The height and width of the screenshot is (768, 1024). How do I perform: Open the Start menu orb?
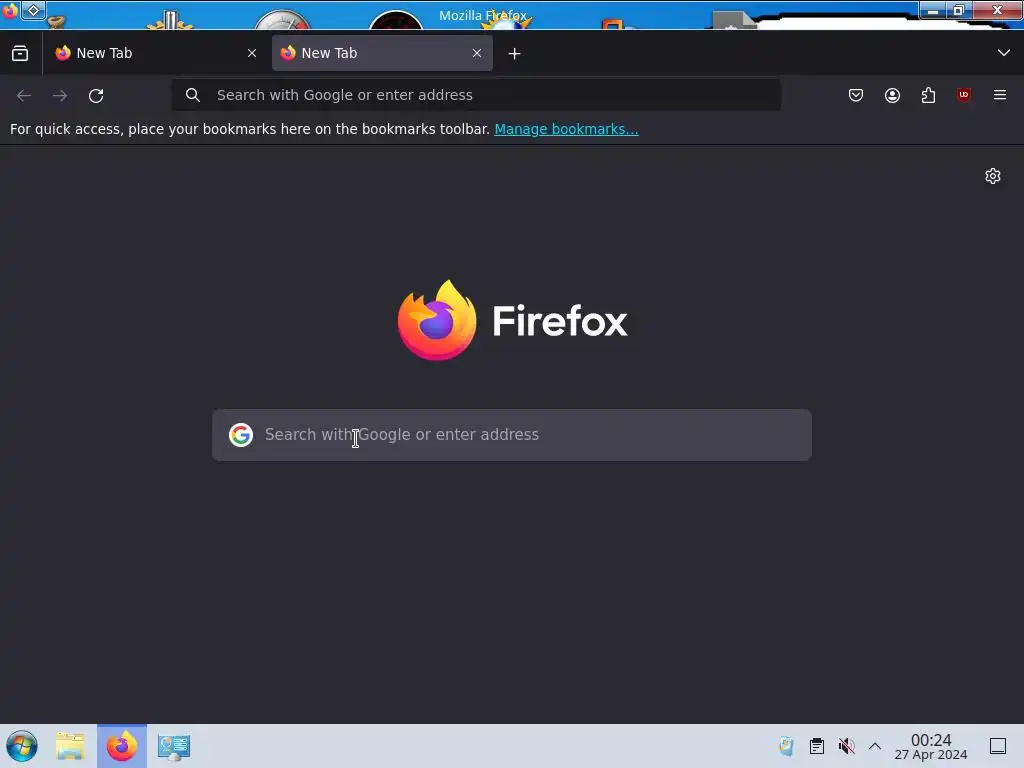(x=22, y=746)
